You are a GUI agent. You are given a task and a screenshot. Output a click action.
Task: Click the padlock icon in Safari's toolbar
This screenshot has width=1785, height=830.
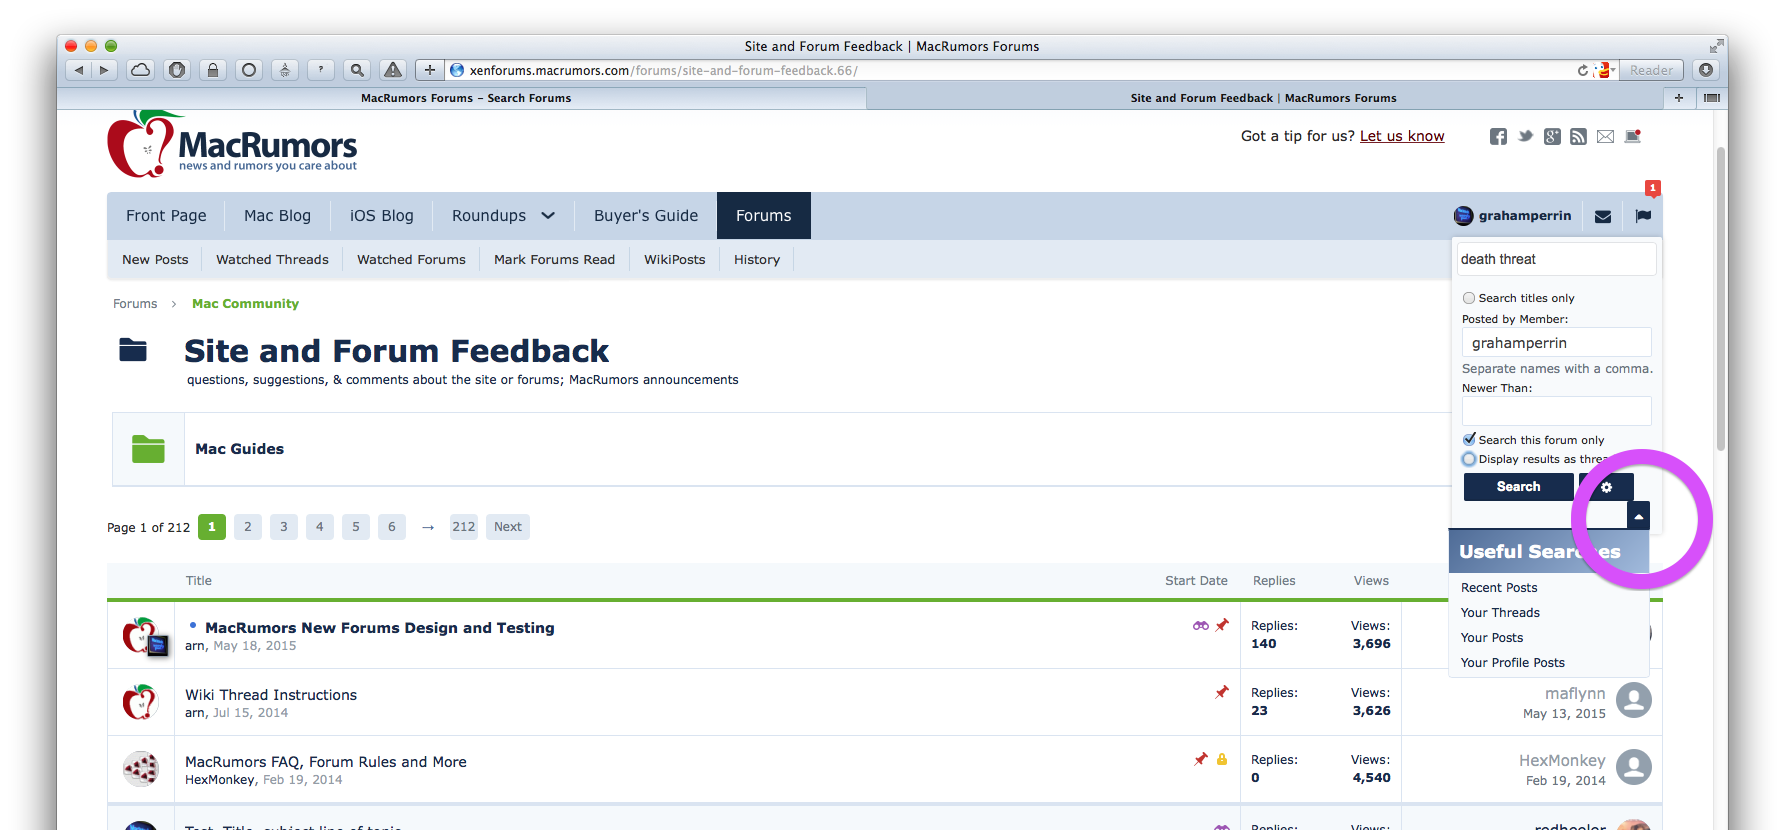click(213, 70)
